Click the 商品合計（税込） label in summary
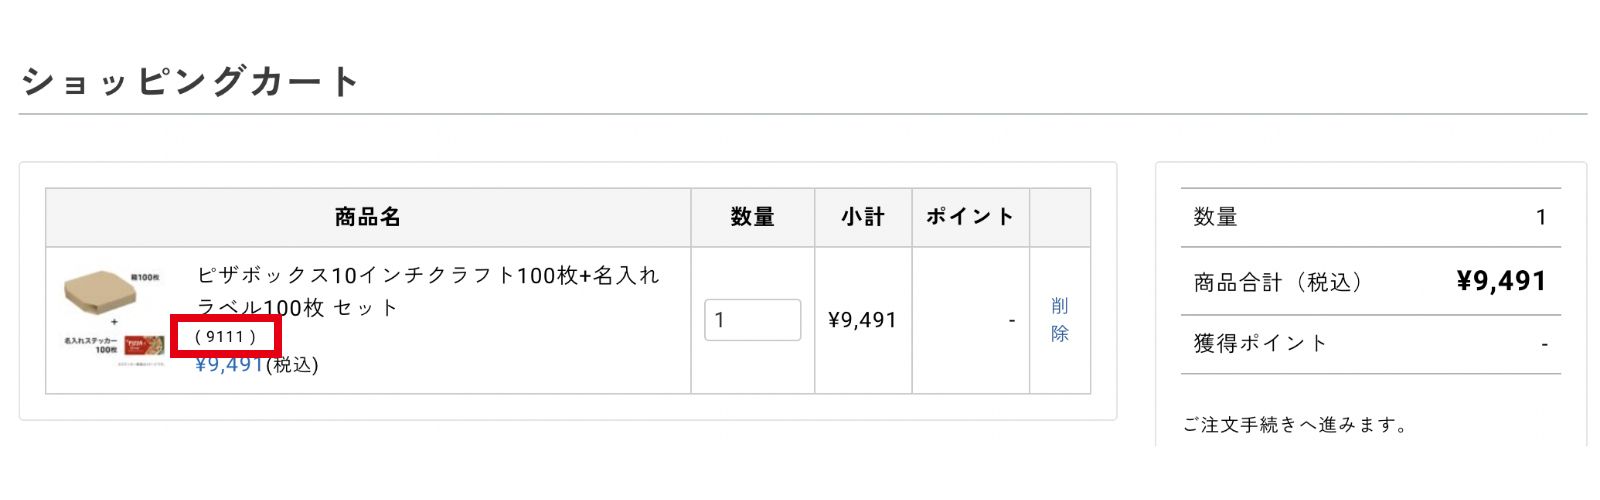Viewport: 1600px width, 500px height. pos(1278,283)
